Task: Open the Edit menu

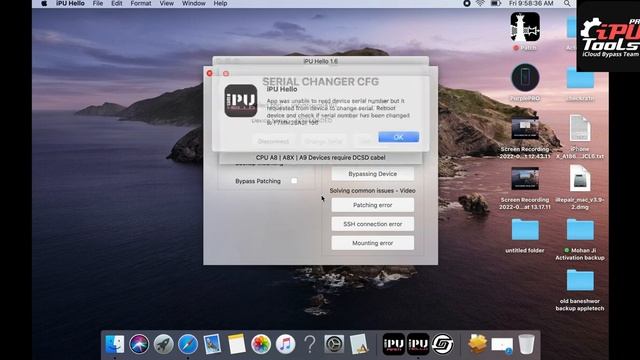Action: coord(117,4)
